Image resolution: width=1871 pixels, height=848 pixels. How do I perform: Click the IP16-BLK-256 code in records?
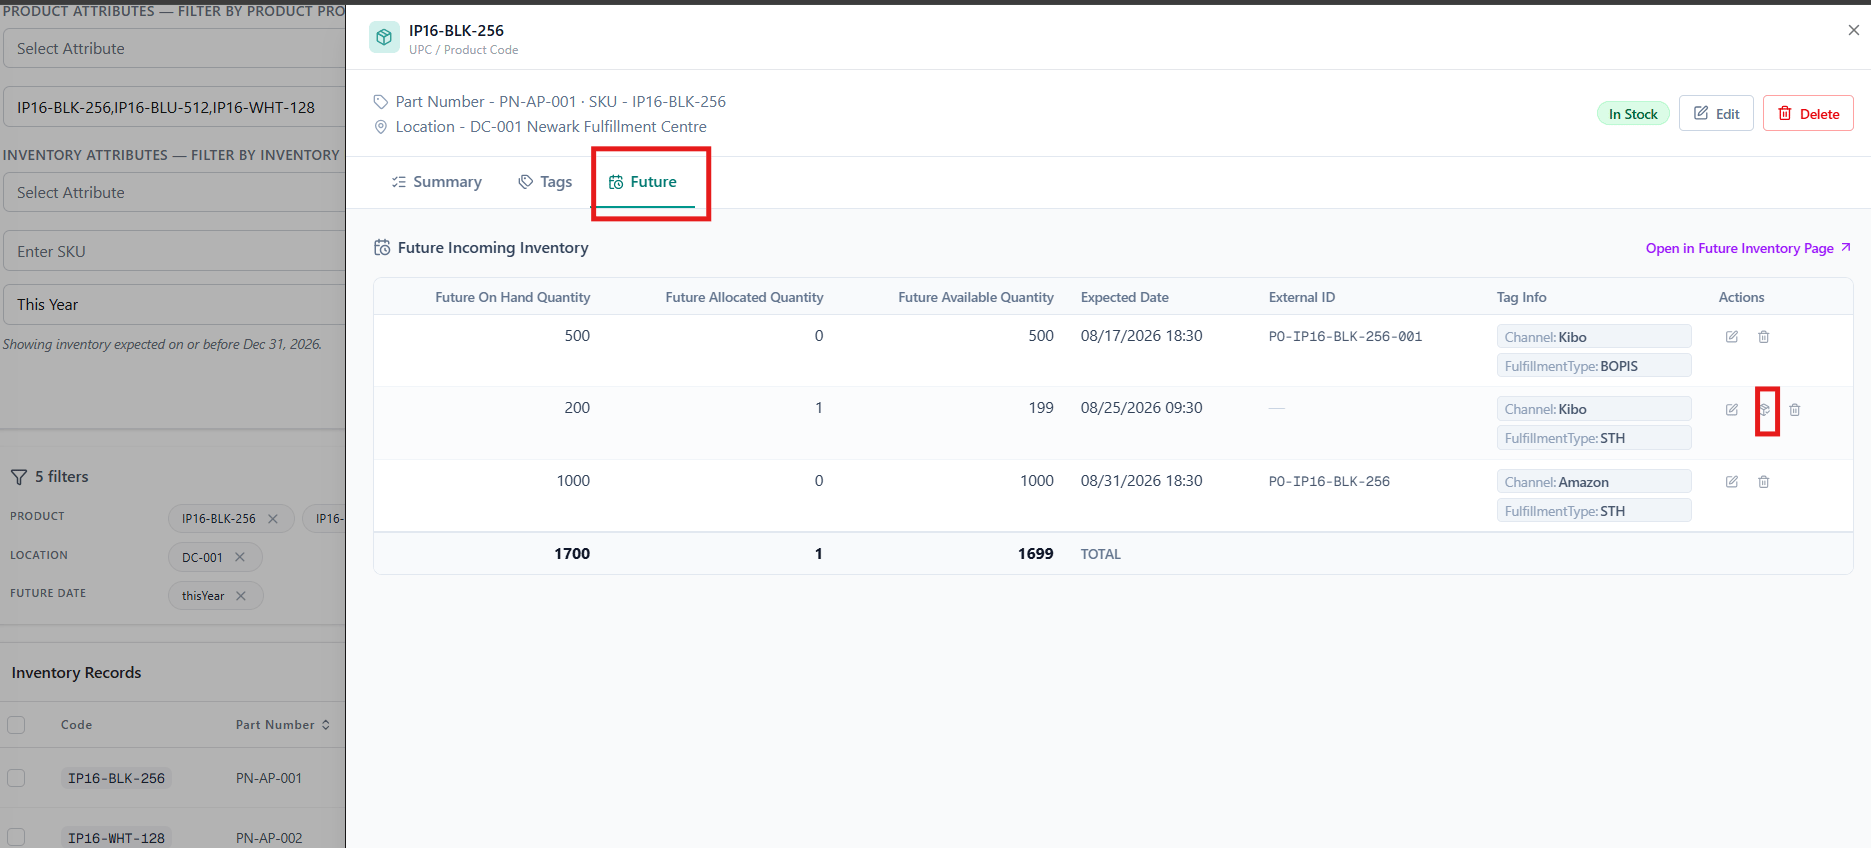(116, 778)
